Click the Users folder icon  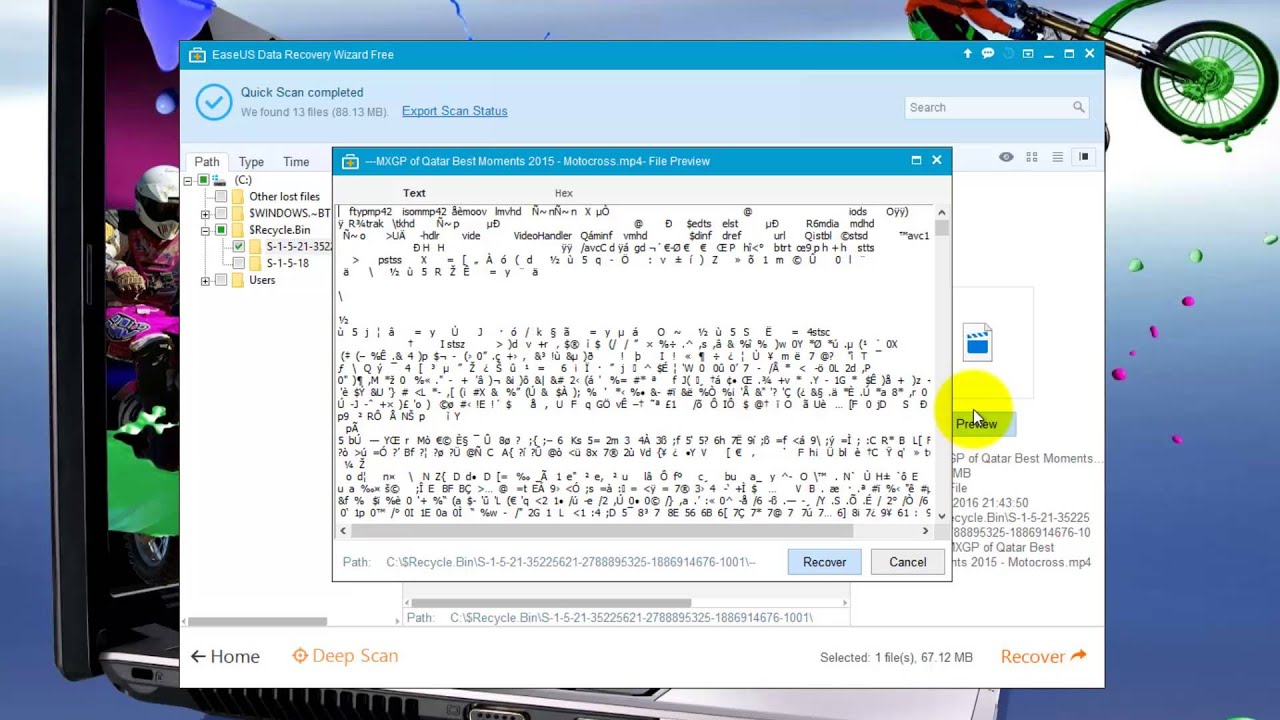coord(238,280)
